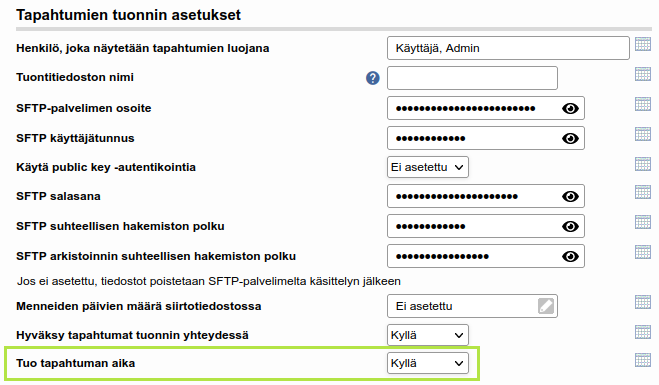Click table icon beside Hyväksy tapahtumat row
This screenshot has height=385, width=659.
click(x=643, y=332)
